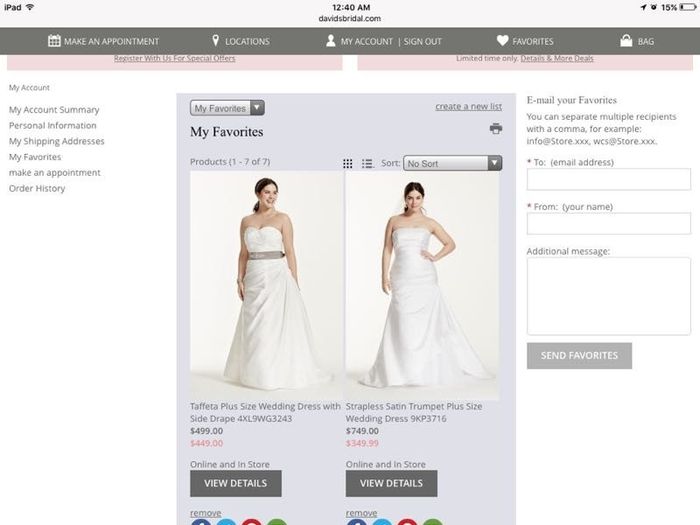Image resolution: width=700 pixels, height=525 pixels.
Task: Open the My Favorites list dropdown
Action: [x=227, y=108]
